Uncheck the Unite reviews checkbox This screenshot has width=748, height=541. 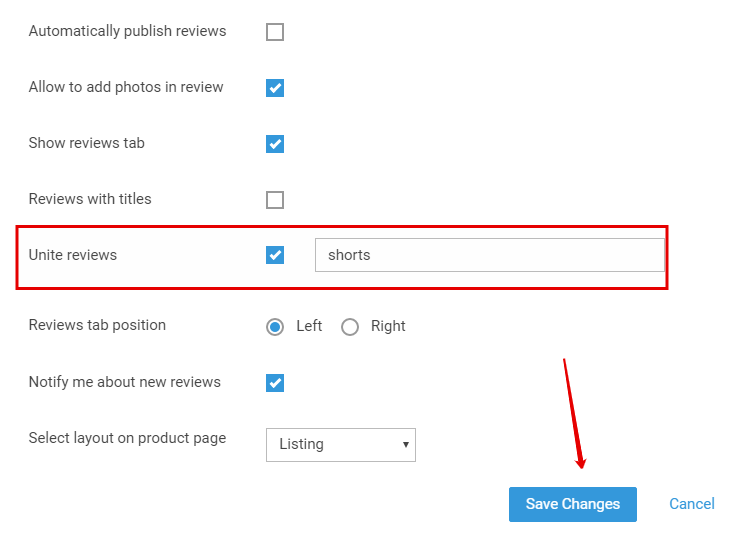[275, 255]
